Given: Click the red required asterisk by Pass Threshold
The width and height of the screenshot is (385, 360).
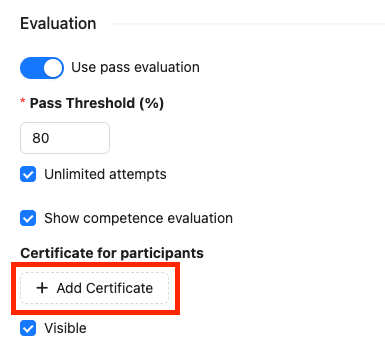Looking at the screenshot, I should pos(23,101).
